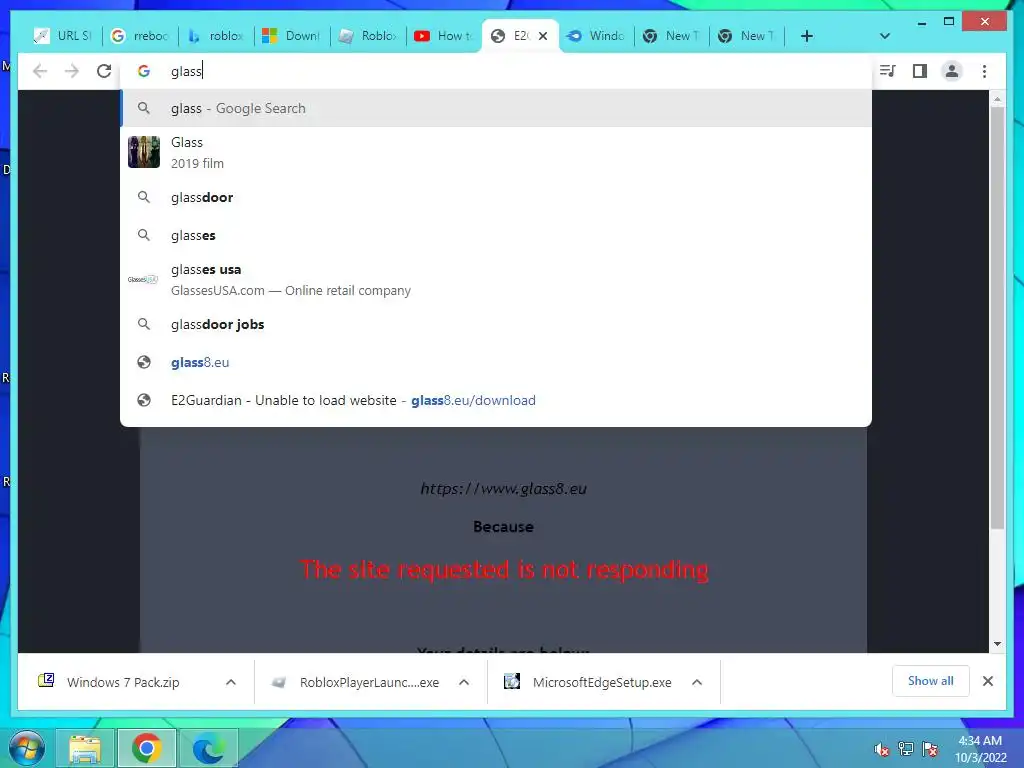The height and width of the screenshot is (768, 1024).
Task: Open the Chrome three-dot menu
Action: pyautogui.click(x=984, y=71)
